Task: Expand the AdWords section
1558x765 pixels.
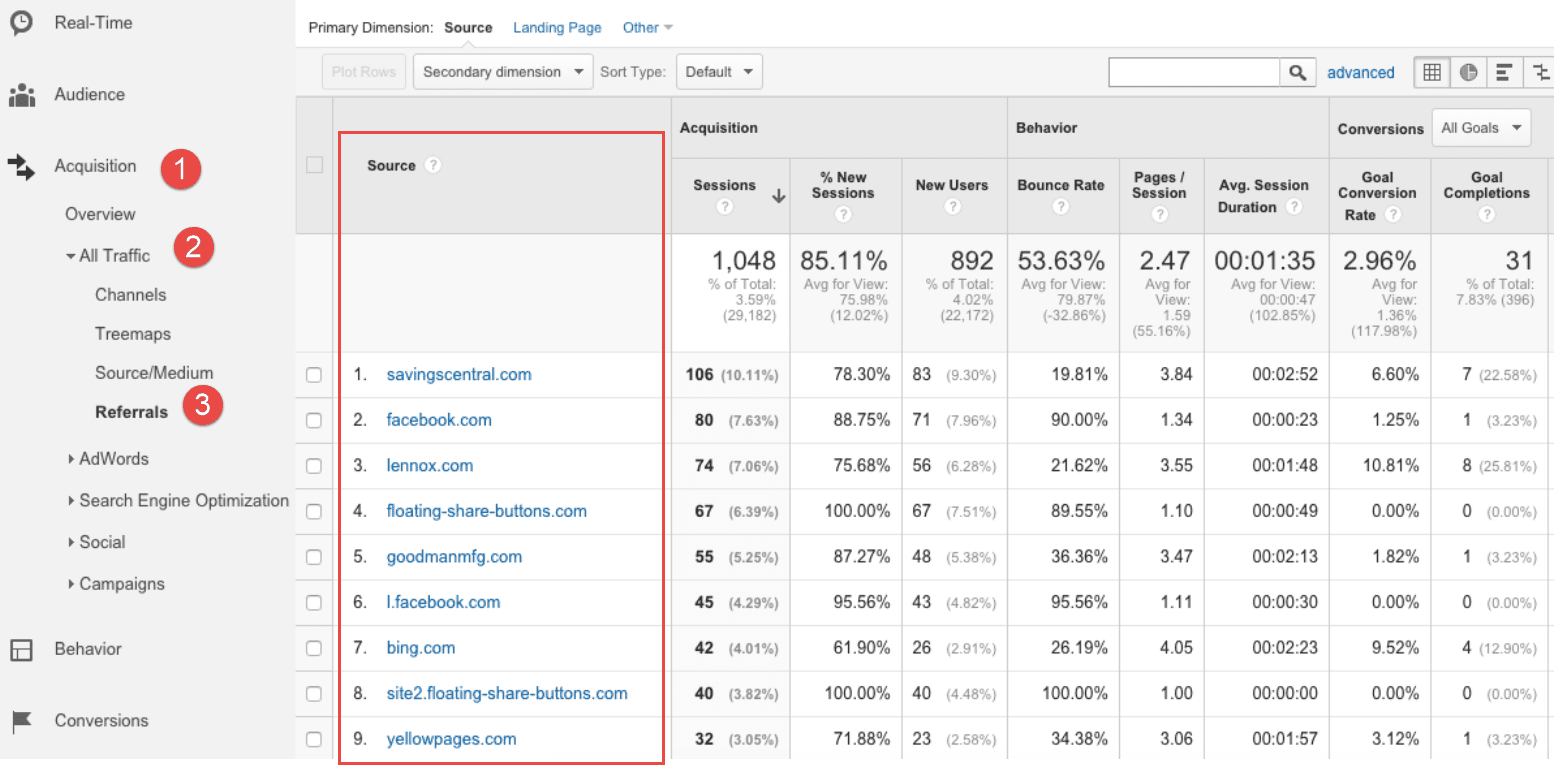Action: [x=108, y=459]
